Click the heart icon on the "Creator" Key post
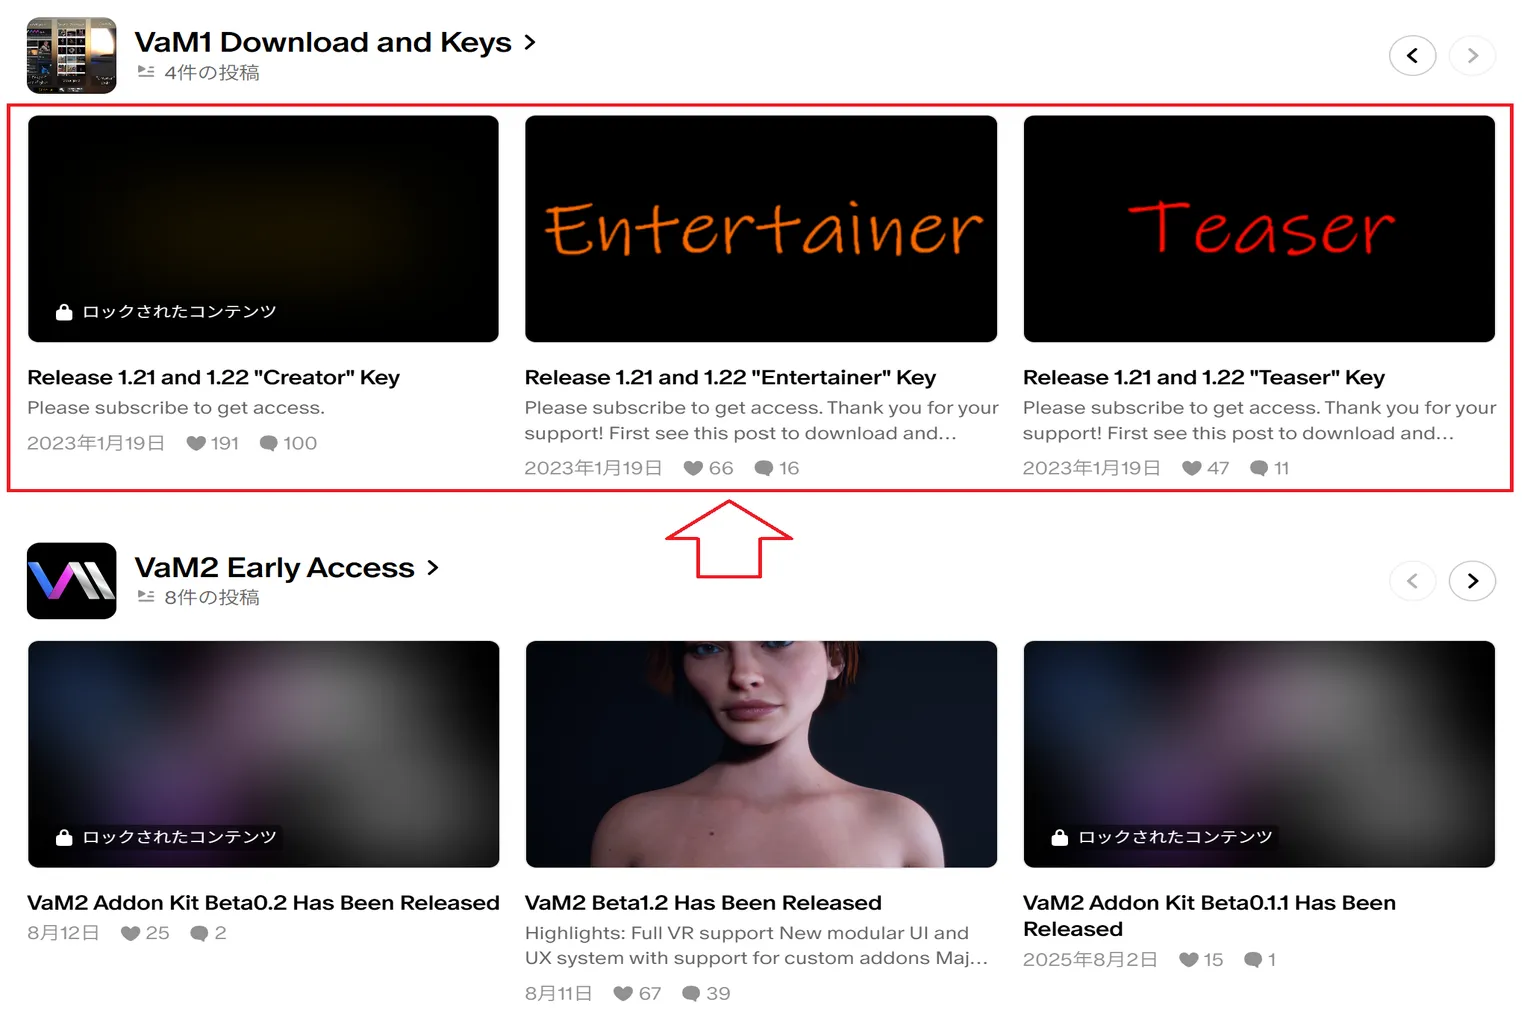The width and height of the screenshot is (1536, 1024). pyautogui.click(x=196, y=443)
